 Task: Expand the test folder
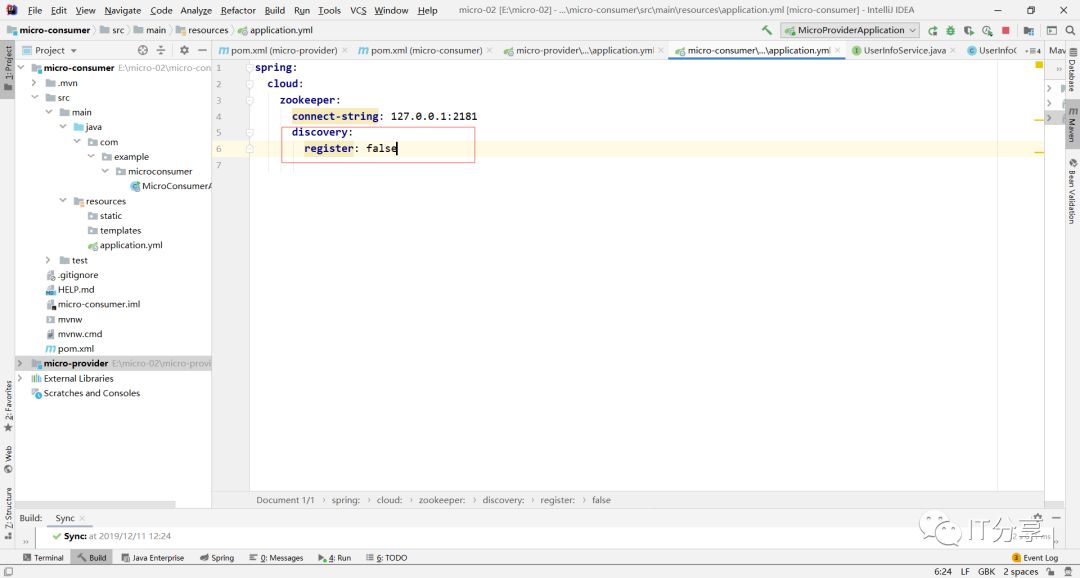[x=48, y=260]
